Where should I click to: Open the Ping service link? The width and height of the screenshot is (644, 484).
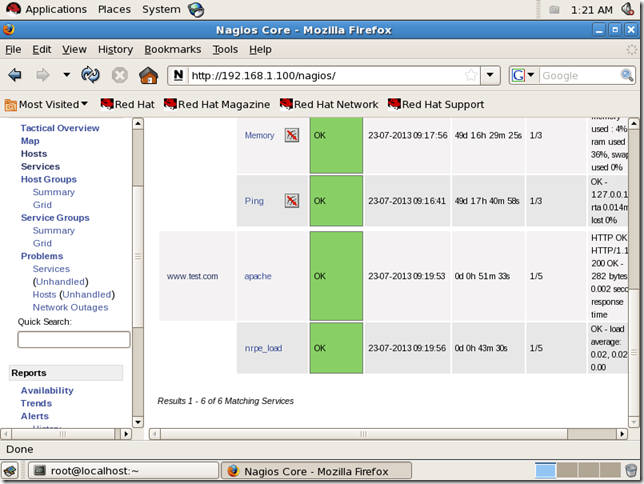click(x=254, y=201)
